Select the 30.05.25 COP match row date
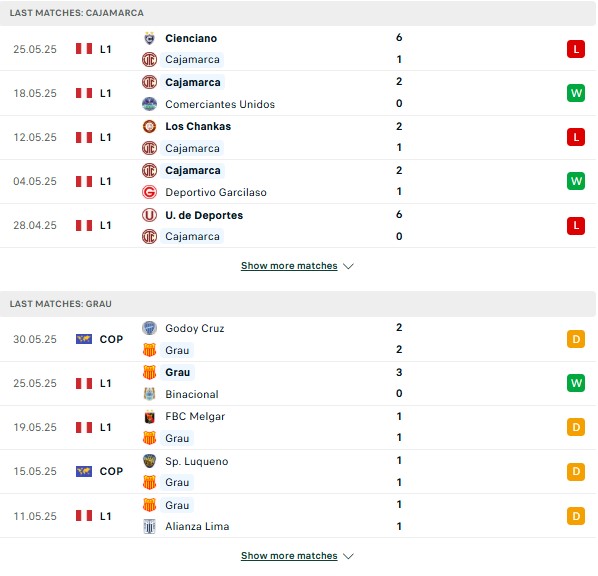 click(35, 339)
